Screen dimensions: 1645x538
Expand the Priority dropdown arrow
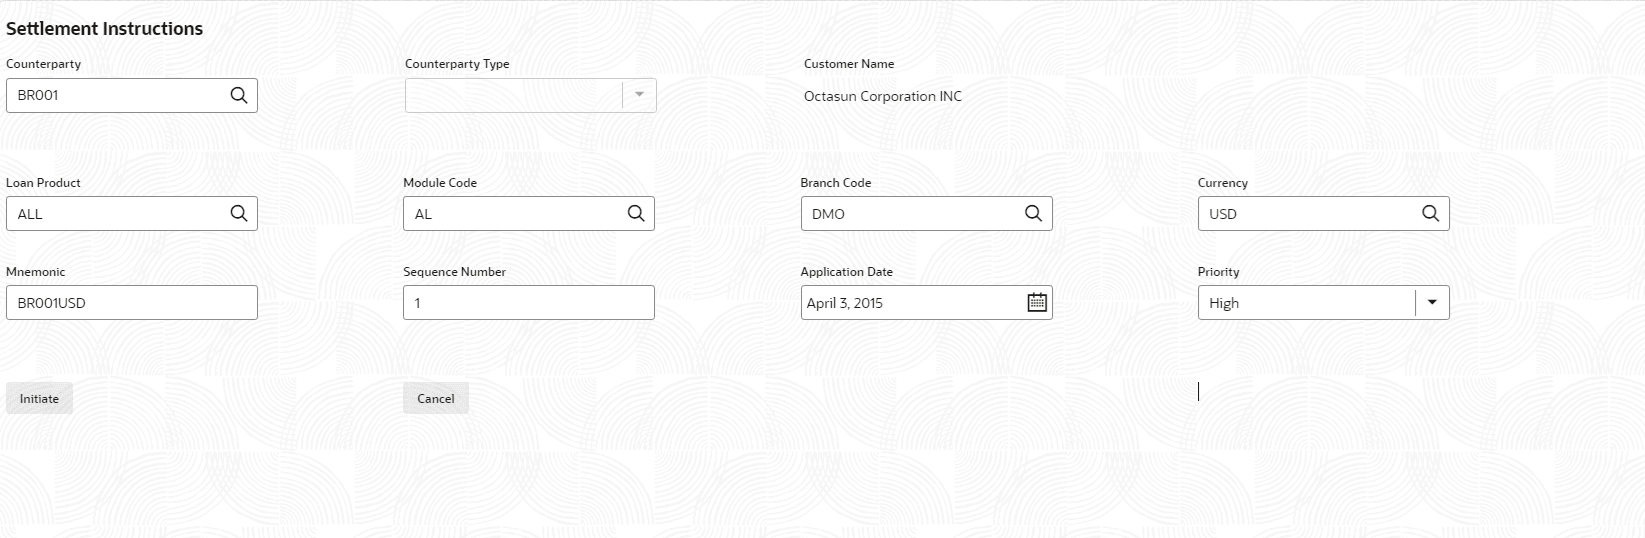click(x=1432, y=302)
